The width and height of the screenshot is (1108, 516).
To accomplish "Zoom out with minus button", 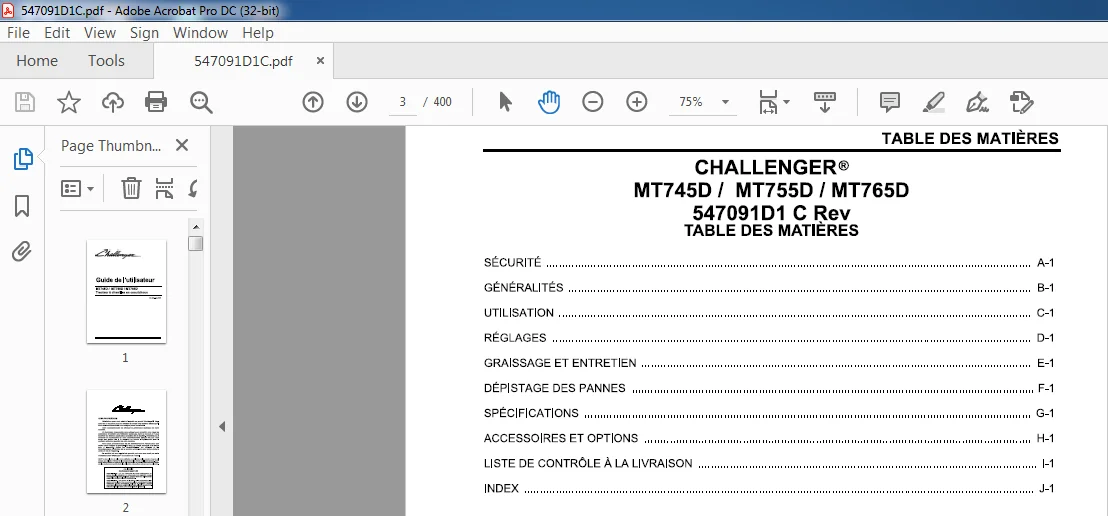I will point(592,102).
